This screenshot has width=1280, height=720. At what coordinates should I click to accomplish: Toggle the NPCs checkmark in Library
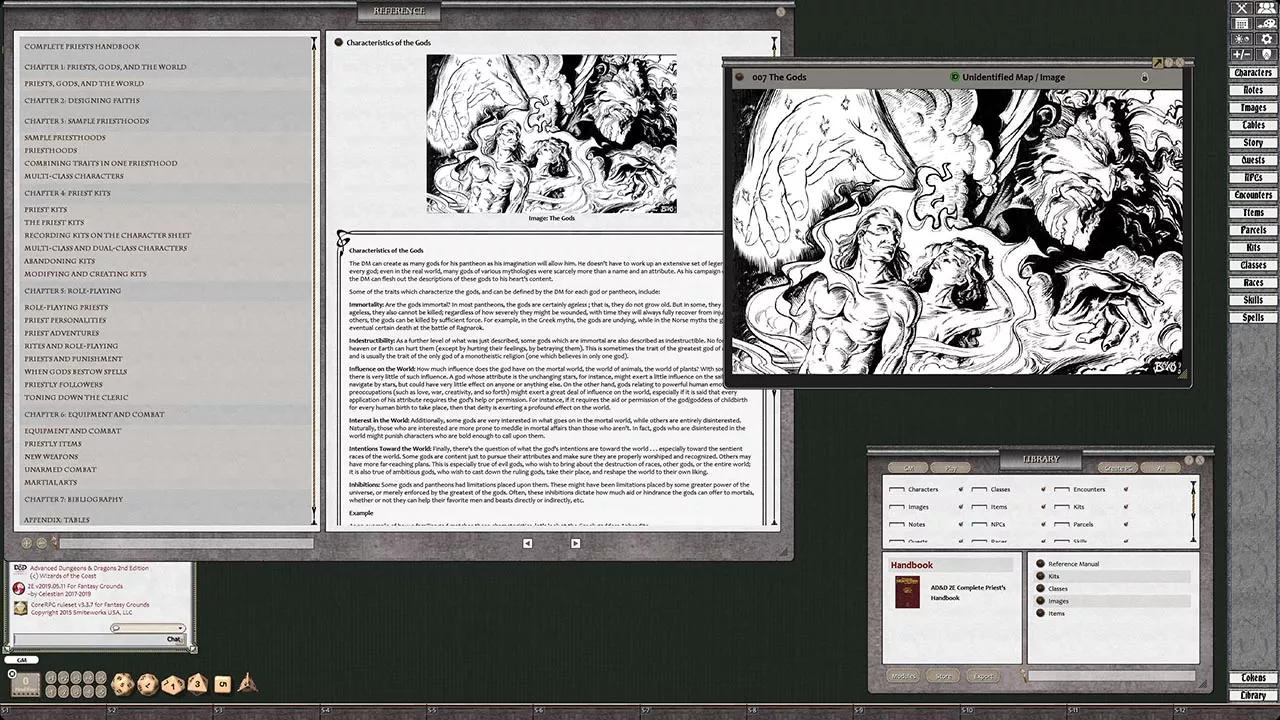pyautogui.click(x=1043, y=524)
